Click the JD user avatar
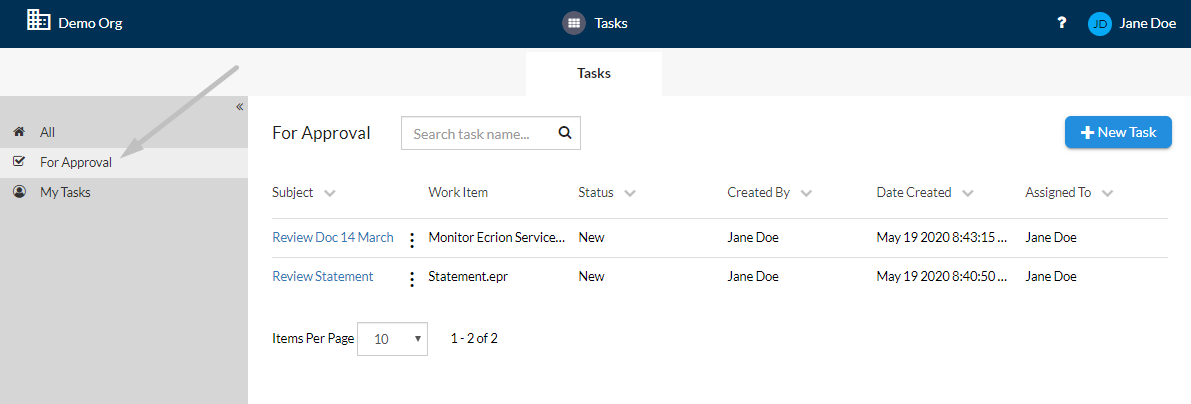 1099,24
